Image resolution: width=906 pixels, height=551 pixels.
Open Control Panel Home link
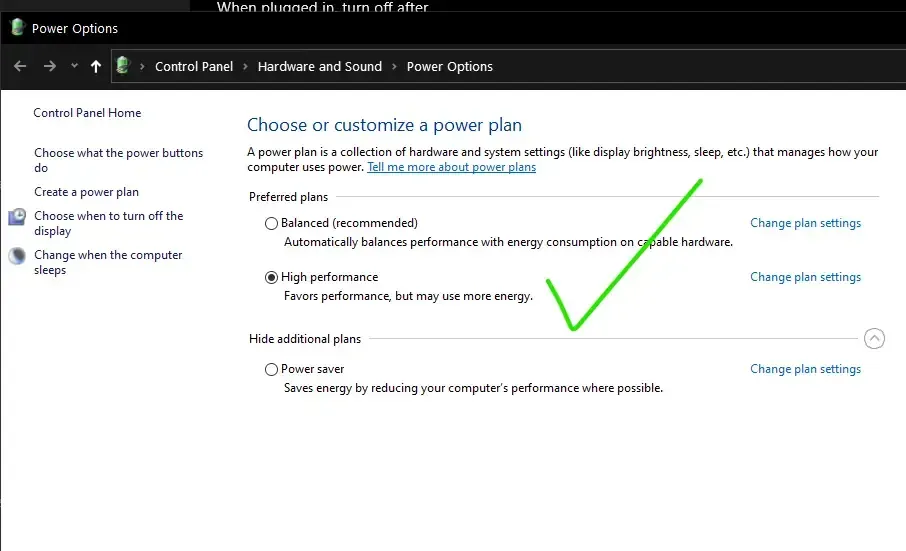[87, 113]
